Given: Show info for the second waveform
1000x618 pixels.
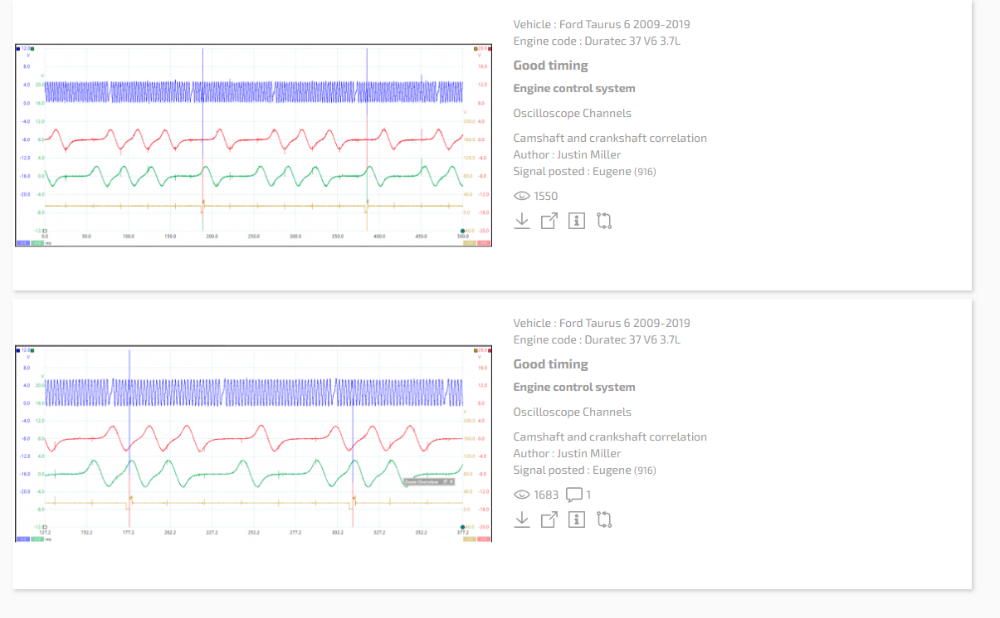Looking at the screenshot, I should tap(576, 520).
